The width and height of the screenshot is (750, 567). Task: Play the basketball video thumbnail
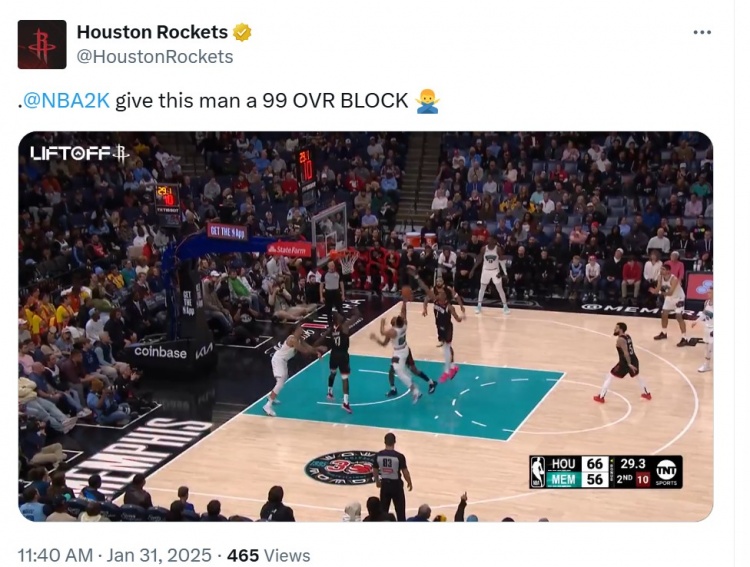[366, 326]
